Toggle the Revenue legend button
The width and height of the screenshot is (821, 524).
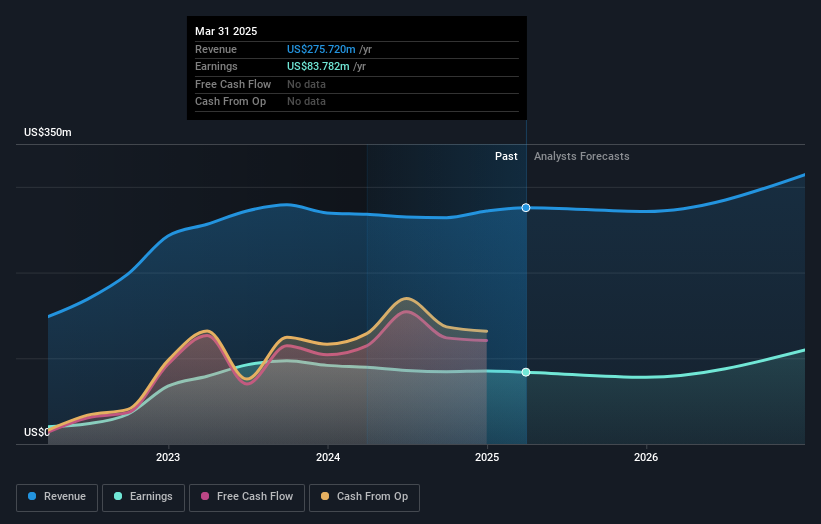pos(57,497)
